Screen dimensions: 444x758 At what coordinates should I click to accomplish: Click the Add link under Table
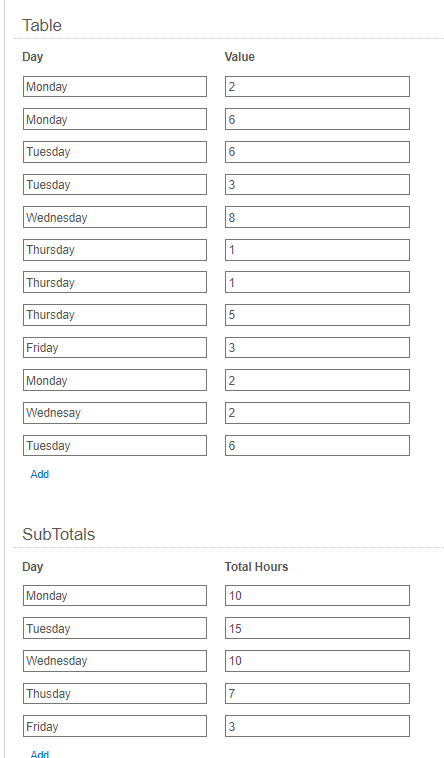(x=40, y=474)
